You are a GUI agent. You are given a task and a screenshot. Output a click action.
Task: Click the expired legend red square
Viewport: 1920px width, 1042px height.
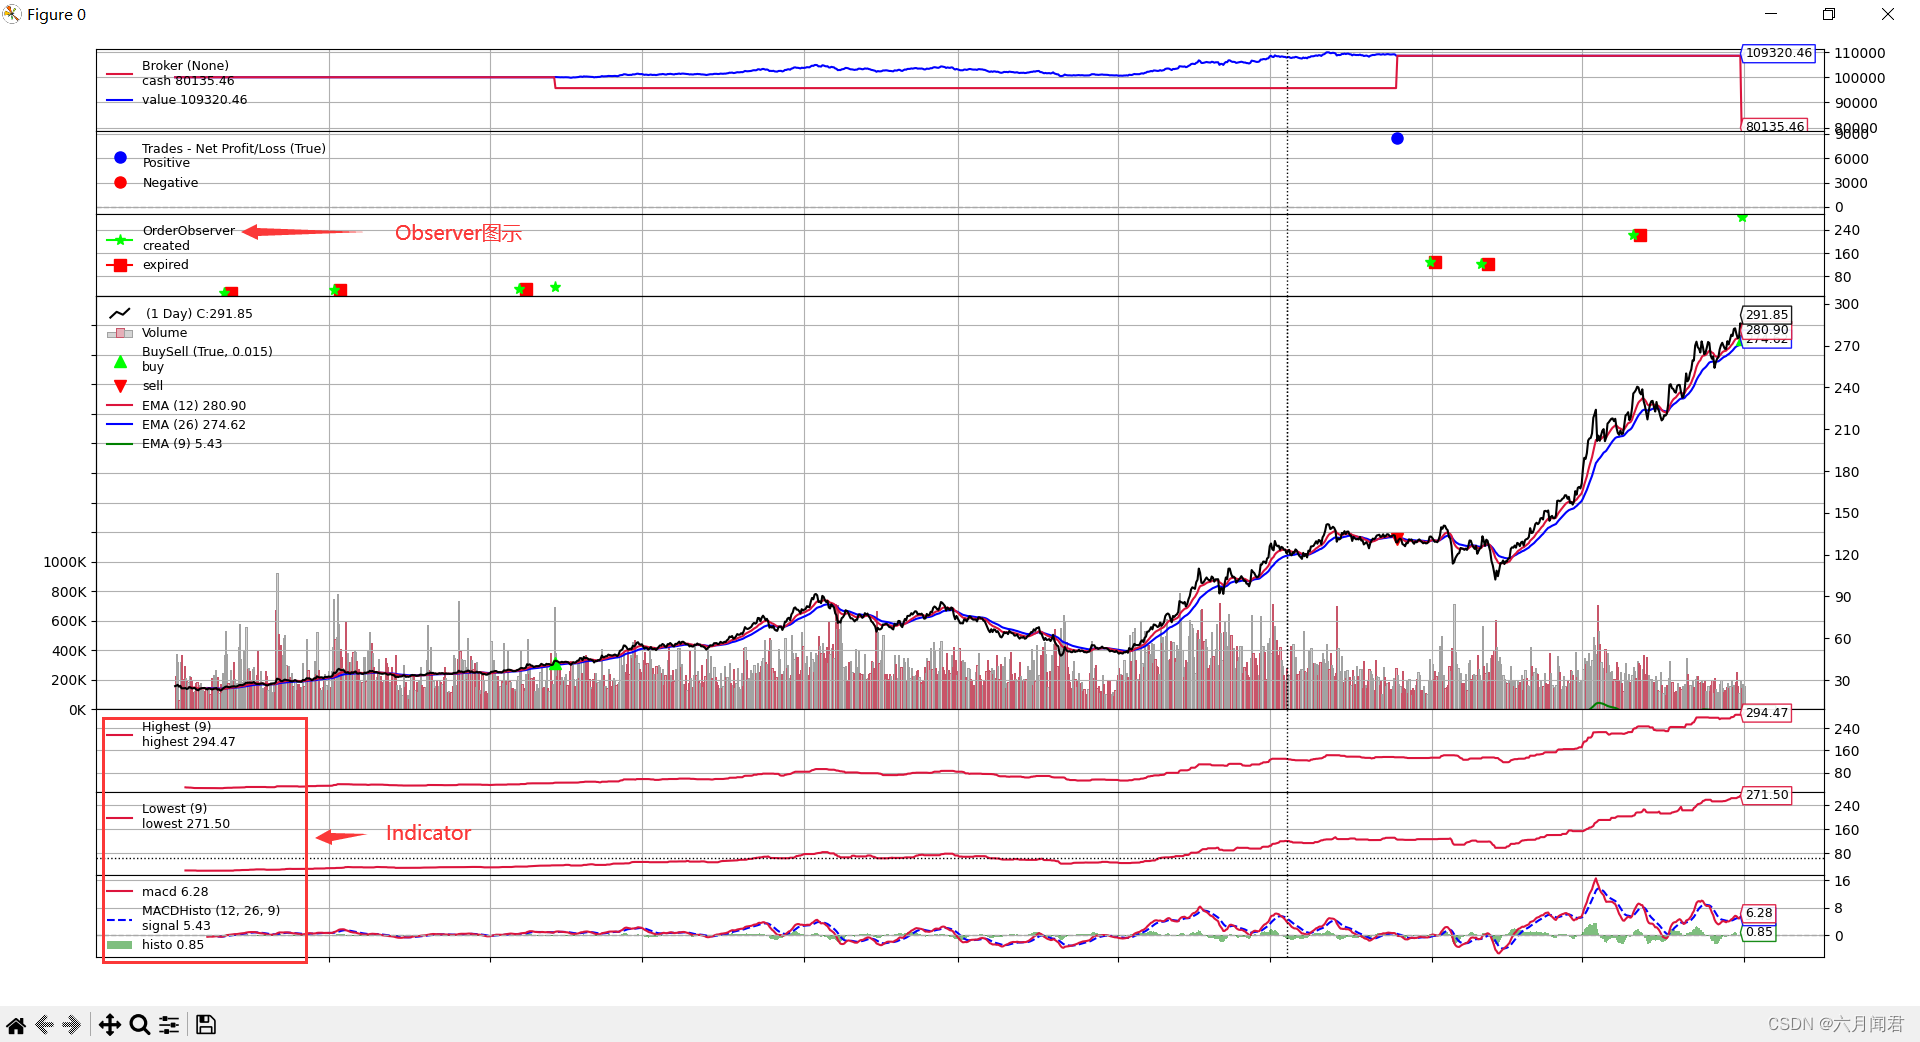[120, 265]
